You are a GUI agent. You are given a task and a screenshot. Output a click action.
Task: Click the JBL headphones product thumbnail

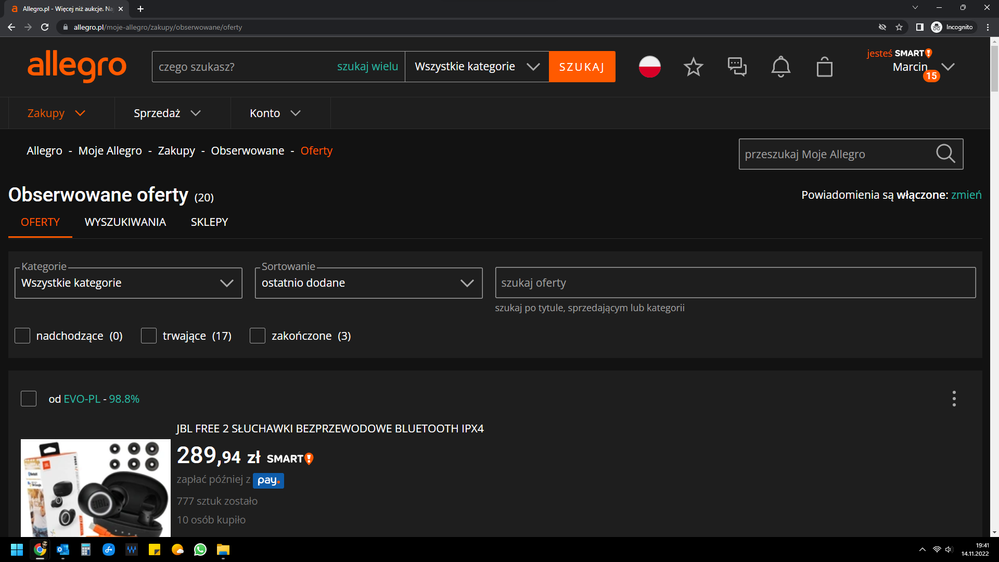click(x=96, y=487)
